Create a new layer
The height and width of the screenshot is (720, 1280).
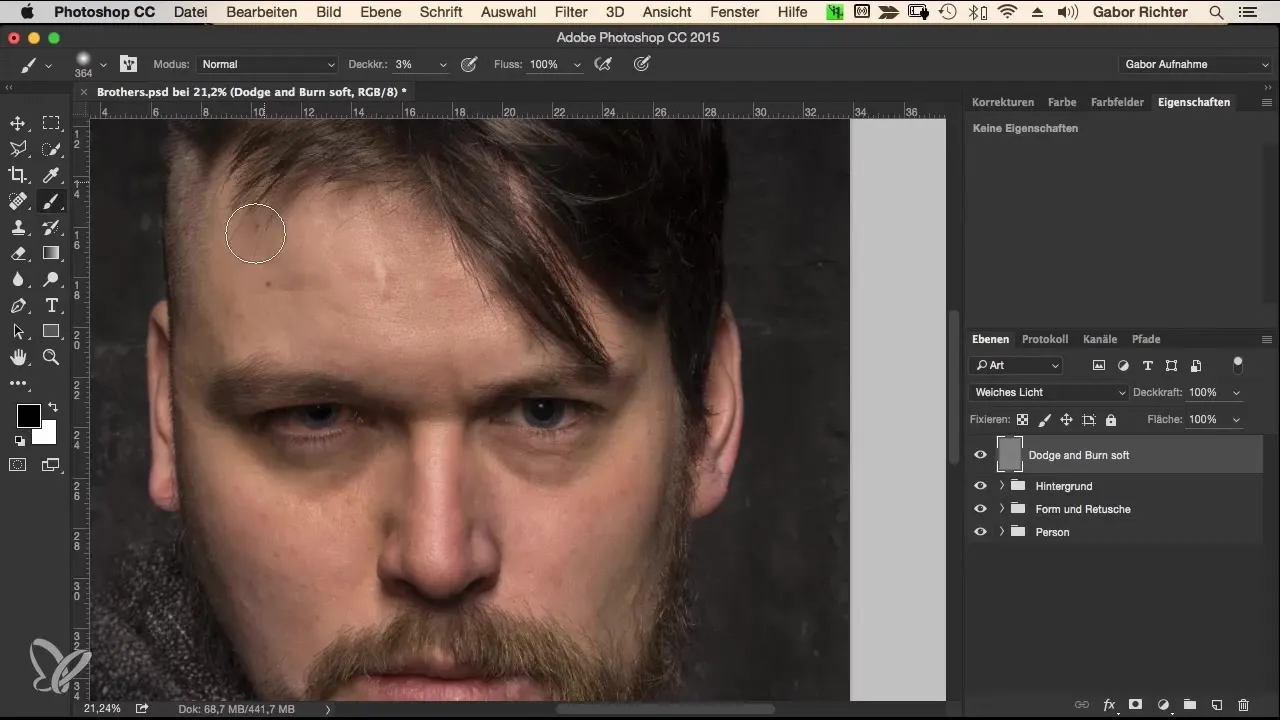[x=1217, y=705]
